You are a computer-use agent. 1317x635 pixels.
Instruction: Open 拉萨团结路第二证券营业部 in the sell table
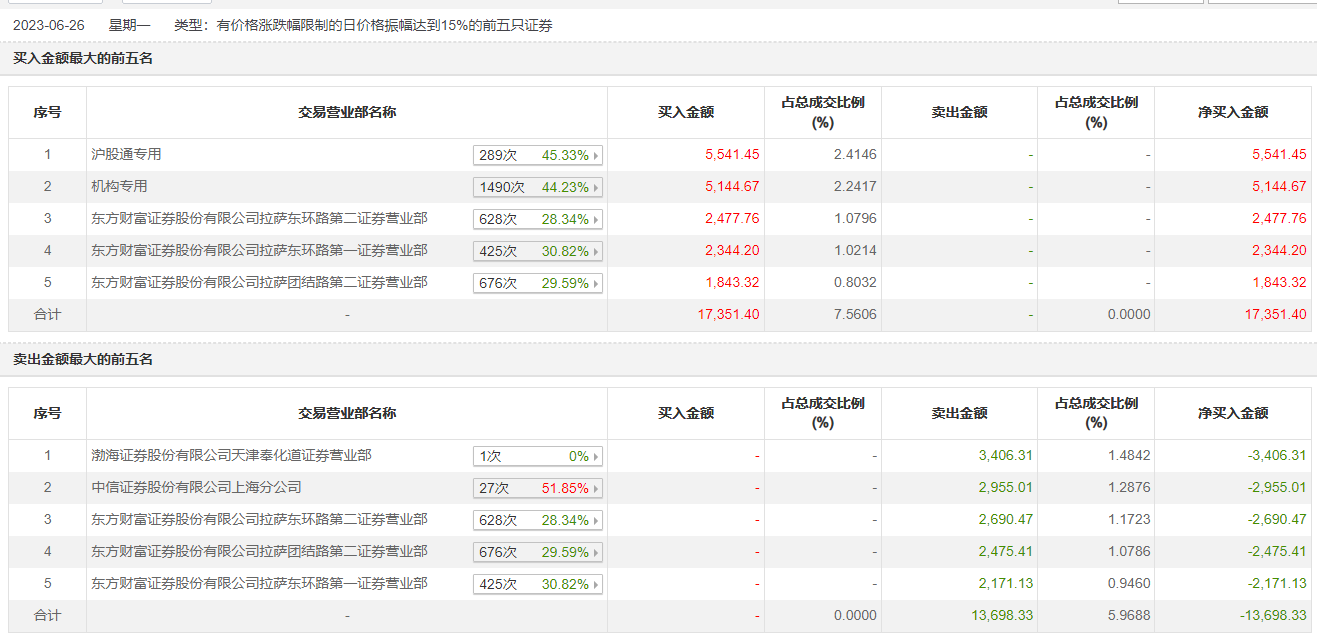coord(259,552)
